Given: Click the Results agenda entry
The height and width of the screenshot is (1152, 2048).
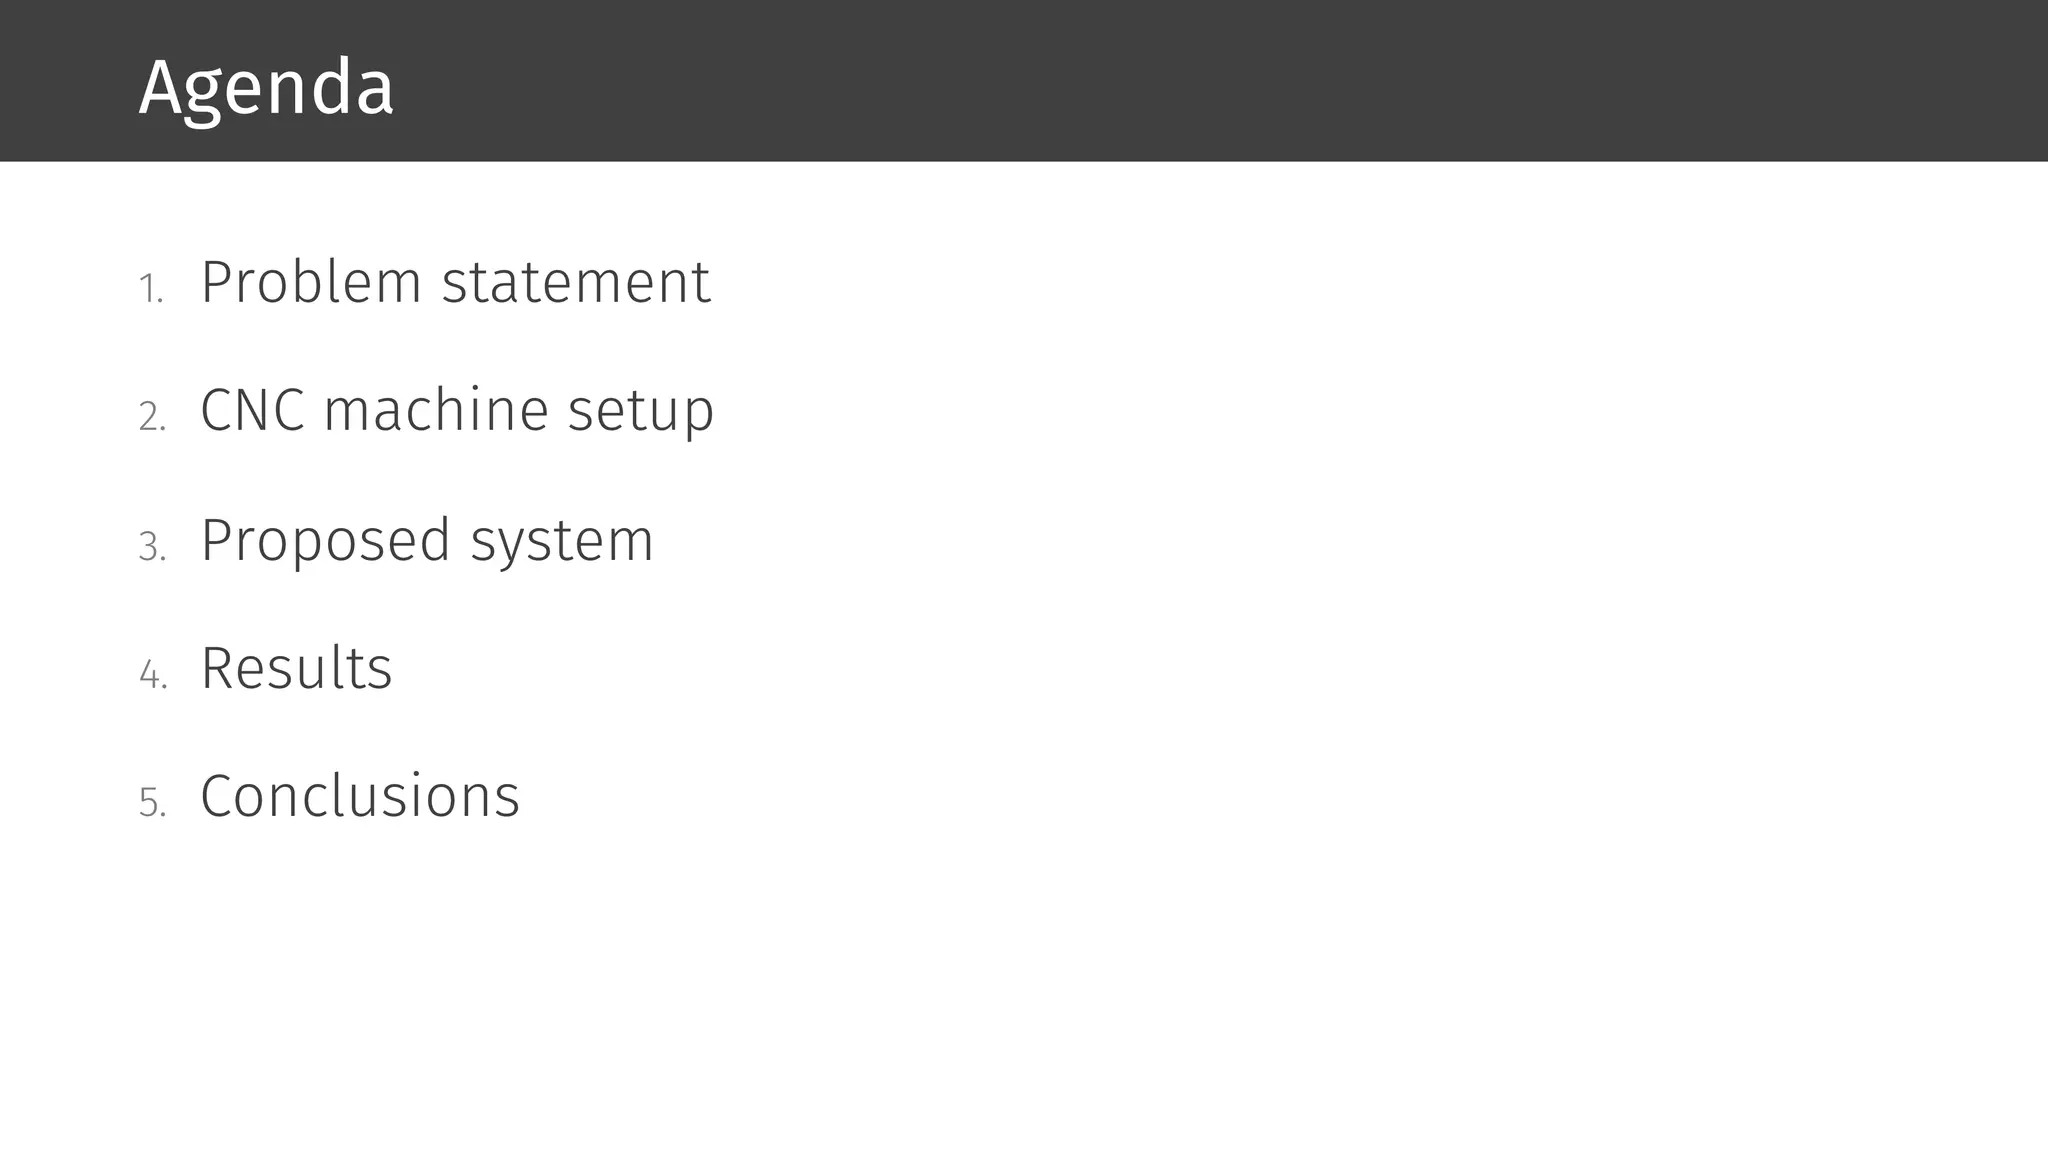Looking at the screenshot, I should [x=297, y=667].
